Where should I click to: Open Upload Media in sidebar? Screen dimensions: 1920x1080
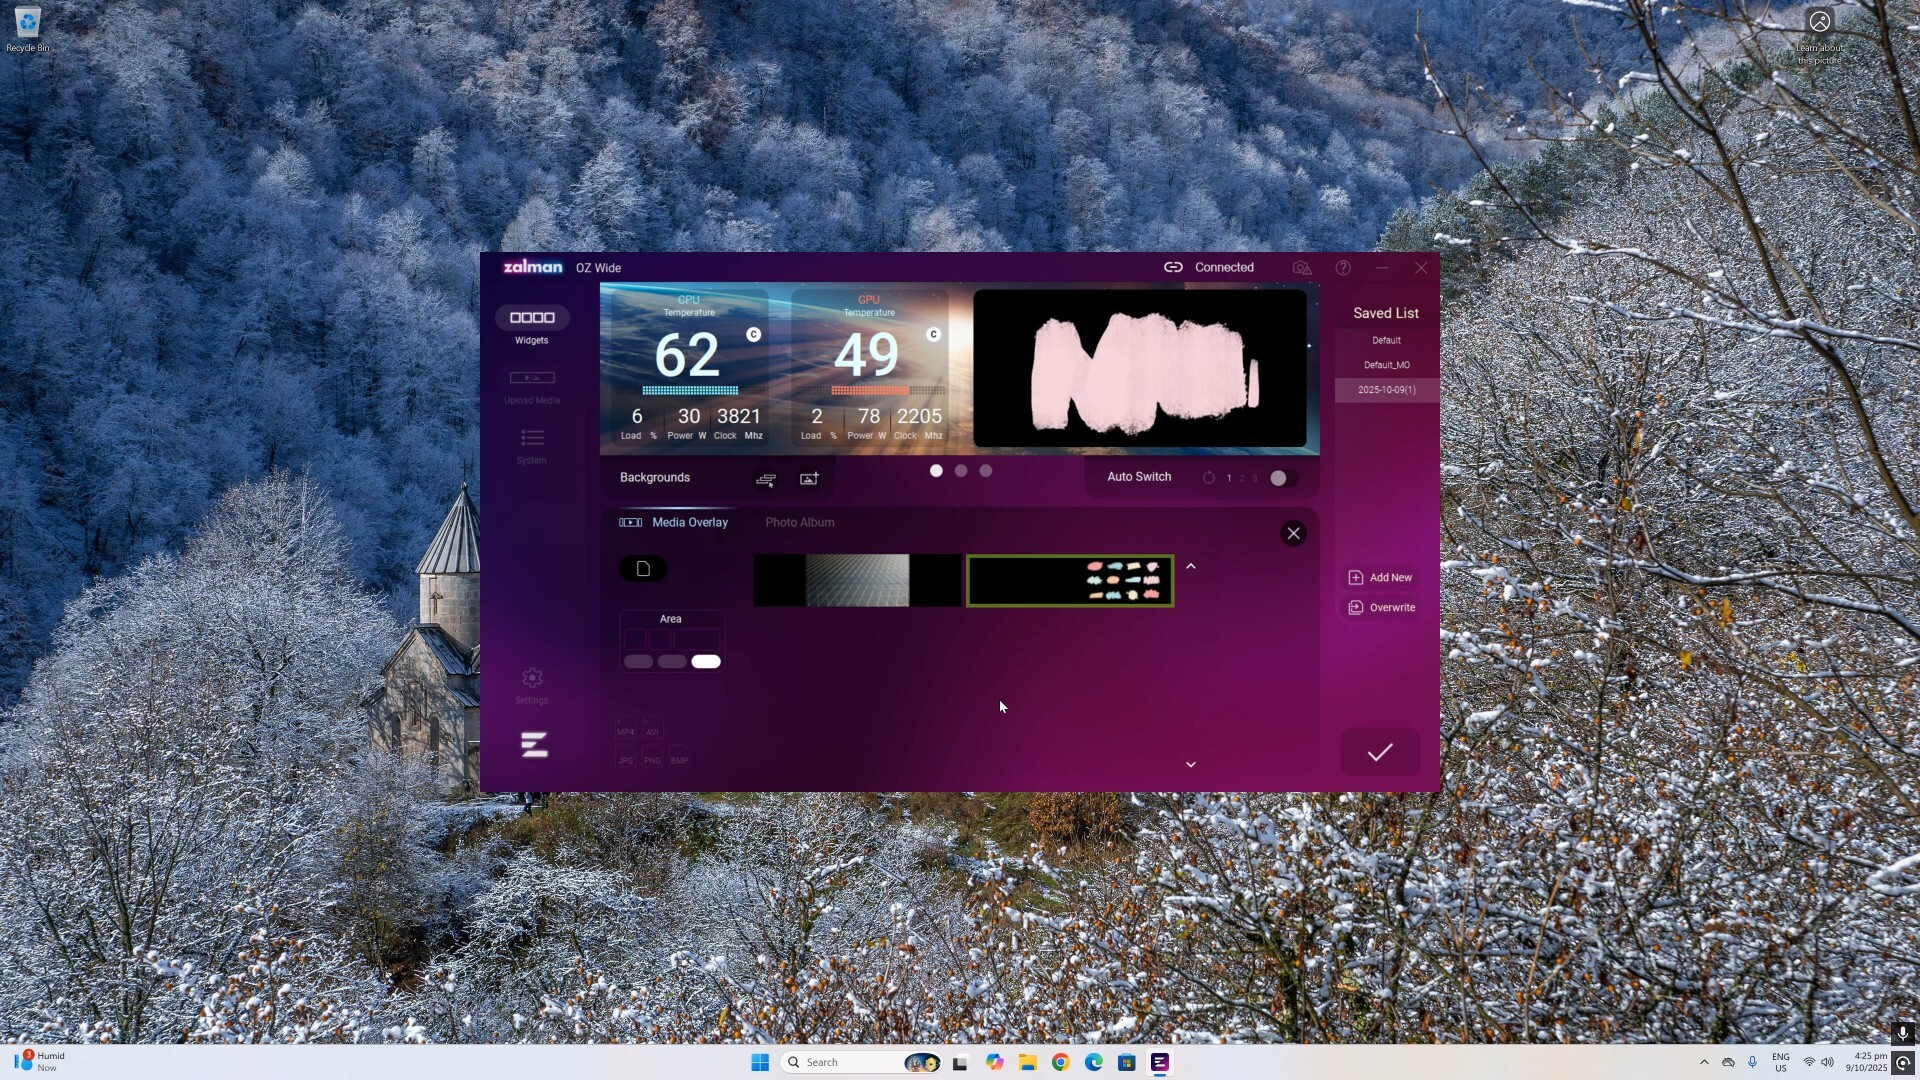pos(532,378)
